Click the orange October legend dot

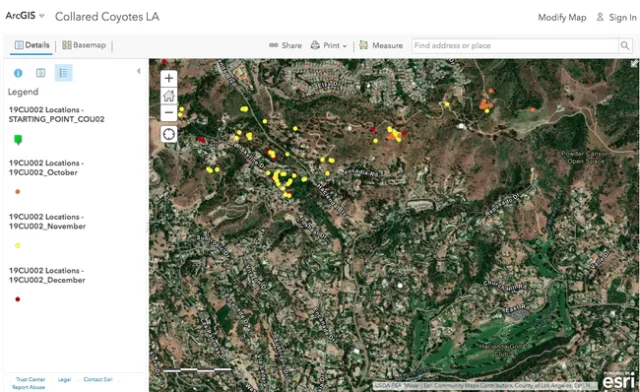coord(18,192)
